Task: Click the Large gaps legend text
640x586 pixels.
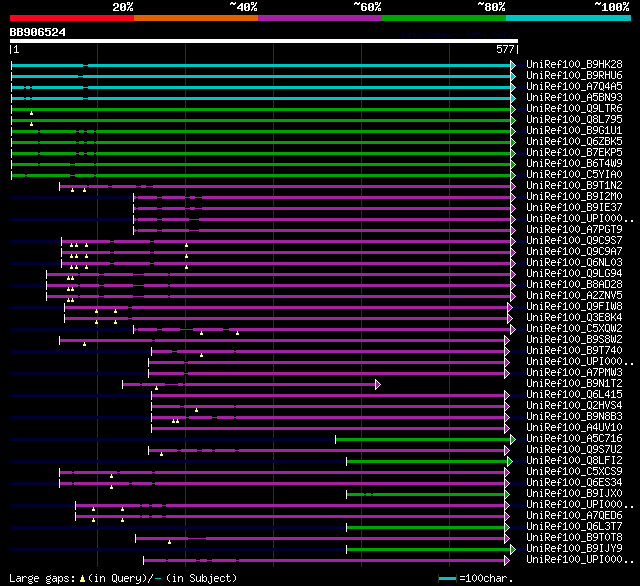Action: pyautogui.click(x=123, y=578)
